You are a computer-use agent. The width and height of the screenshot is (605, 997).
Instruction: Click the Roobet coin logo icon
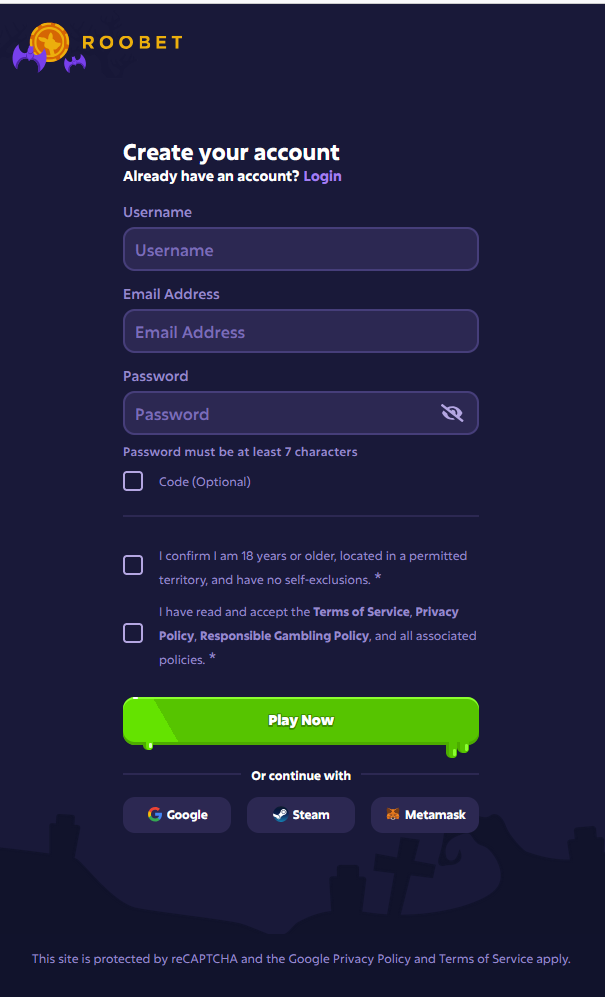pos(49,42)
